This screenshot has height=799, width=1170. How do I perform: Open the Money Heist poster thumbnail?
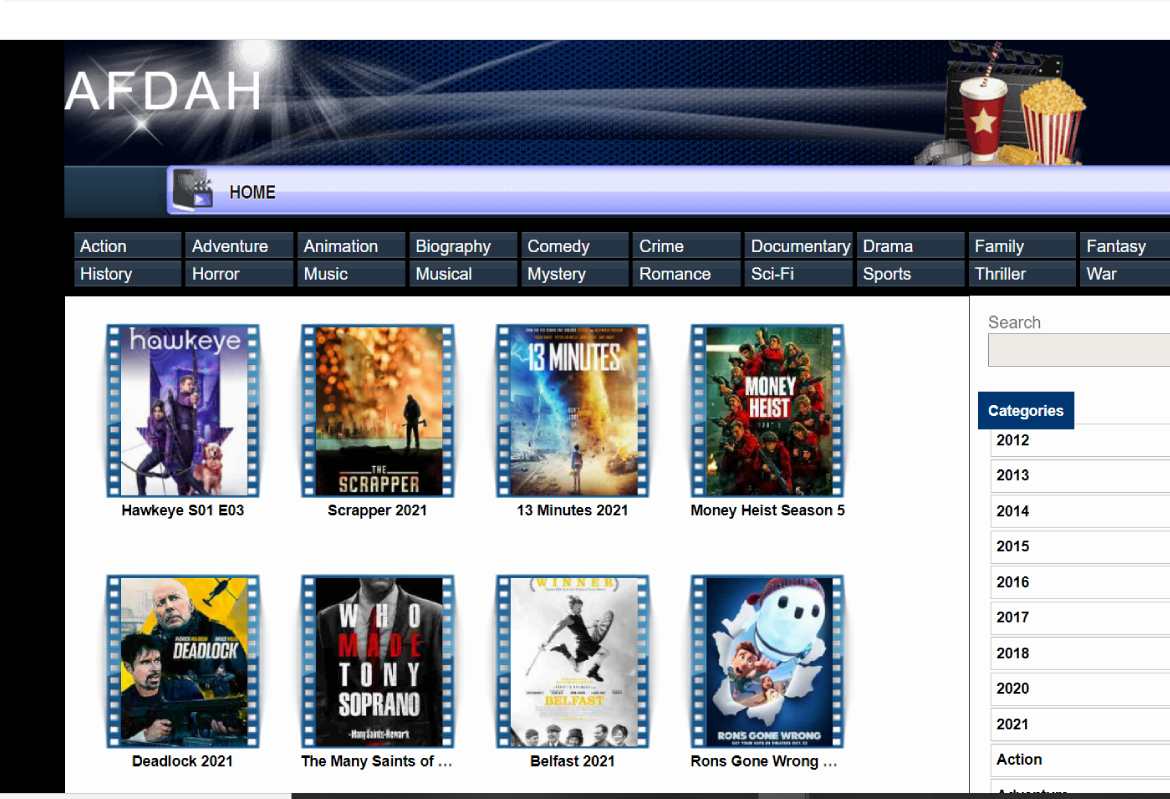click(767, 410)
